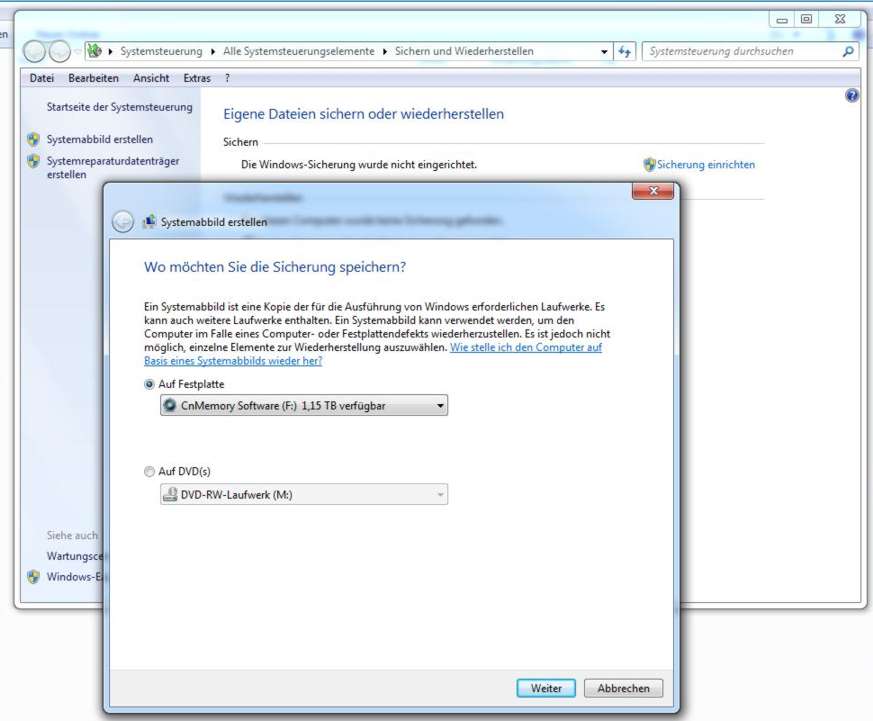The height and width of the screenshot is (721, 873).
Task: Expand arrow before Systemsteuerung breadcrumb
Action: (x=110, y=52)
